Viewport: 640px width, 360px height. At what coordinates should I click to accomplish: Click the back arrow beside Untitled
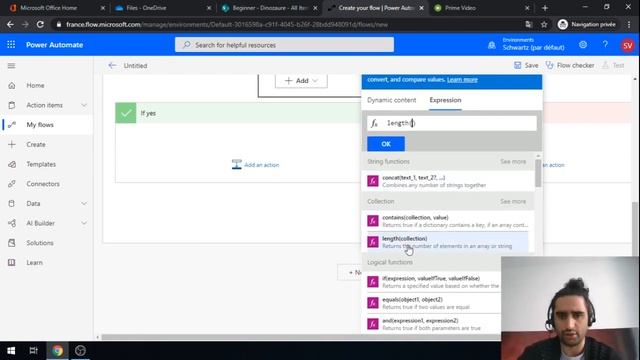pyautogui.click(x=112, y=65)
